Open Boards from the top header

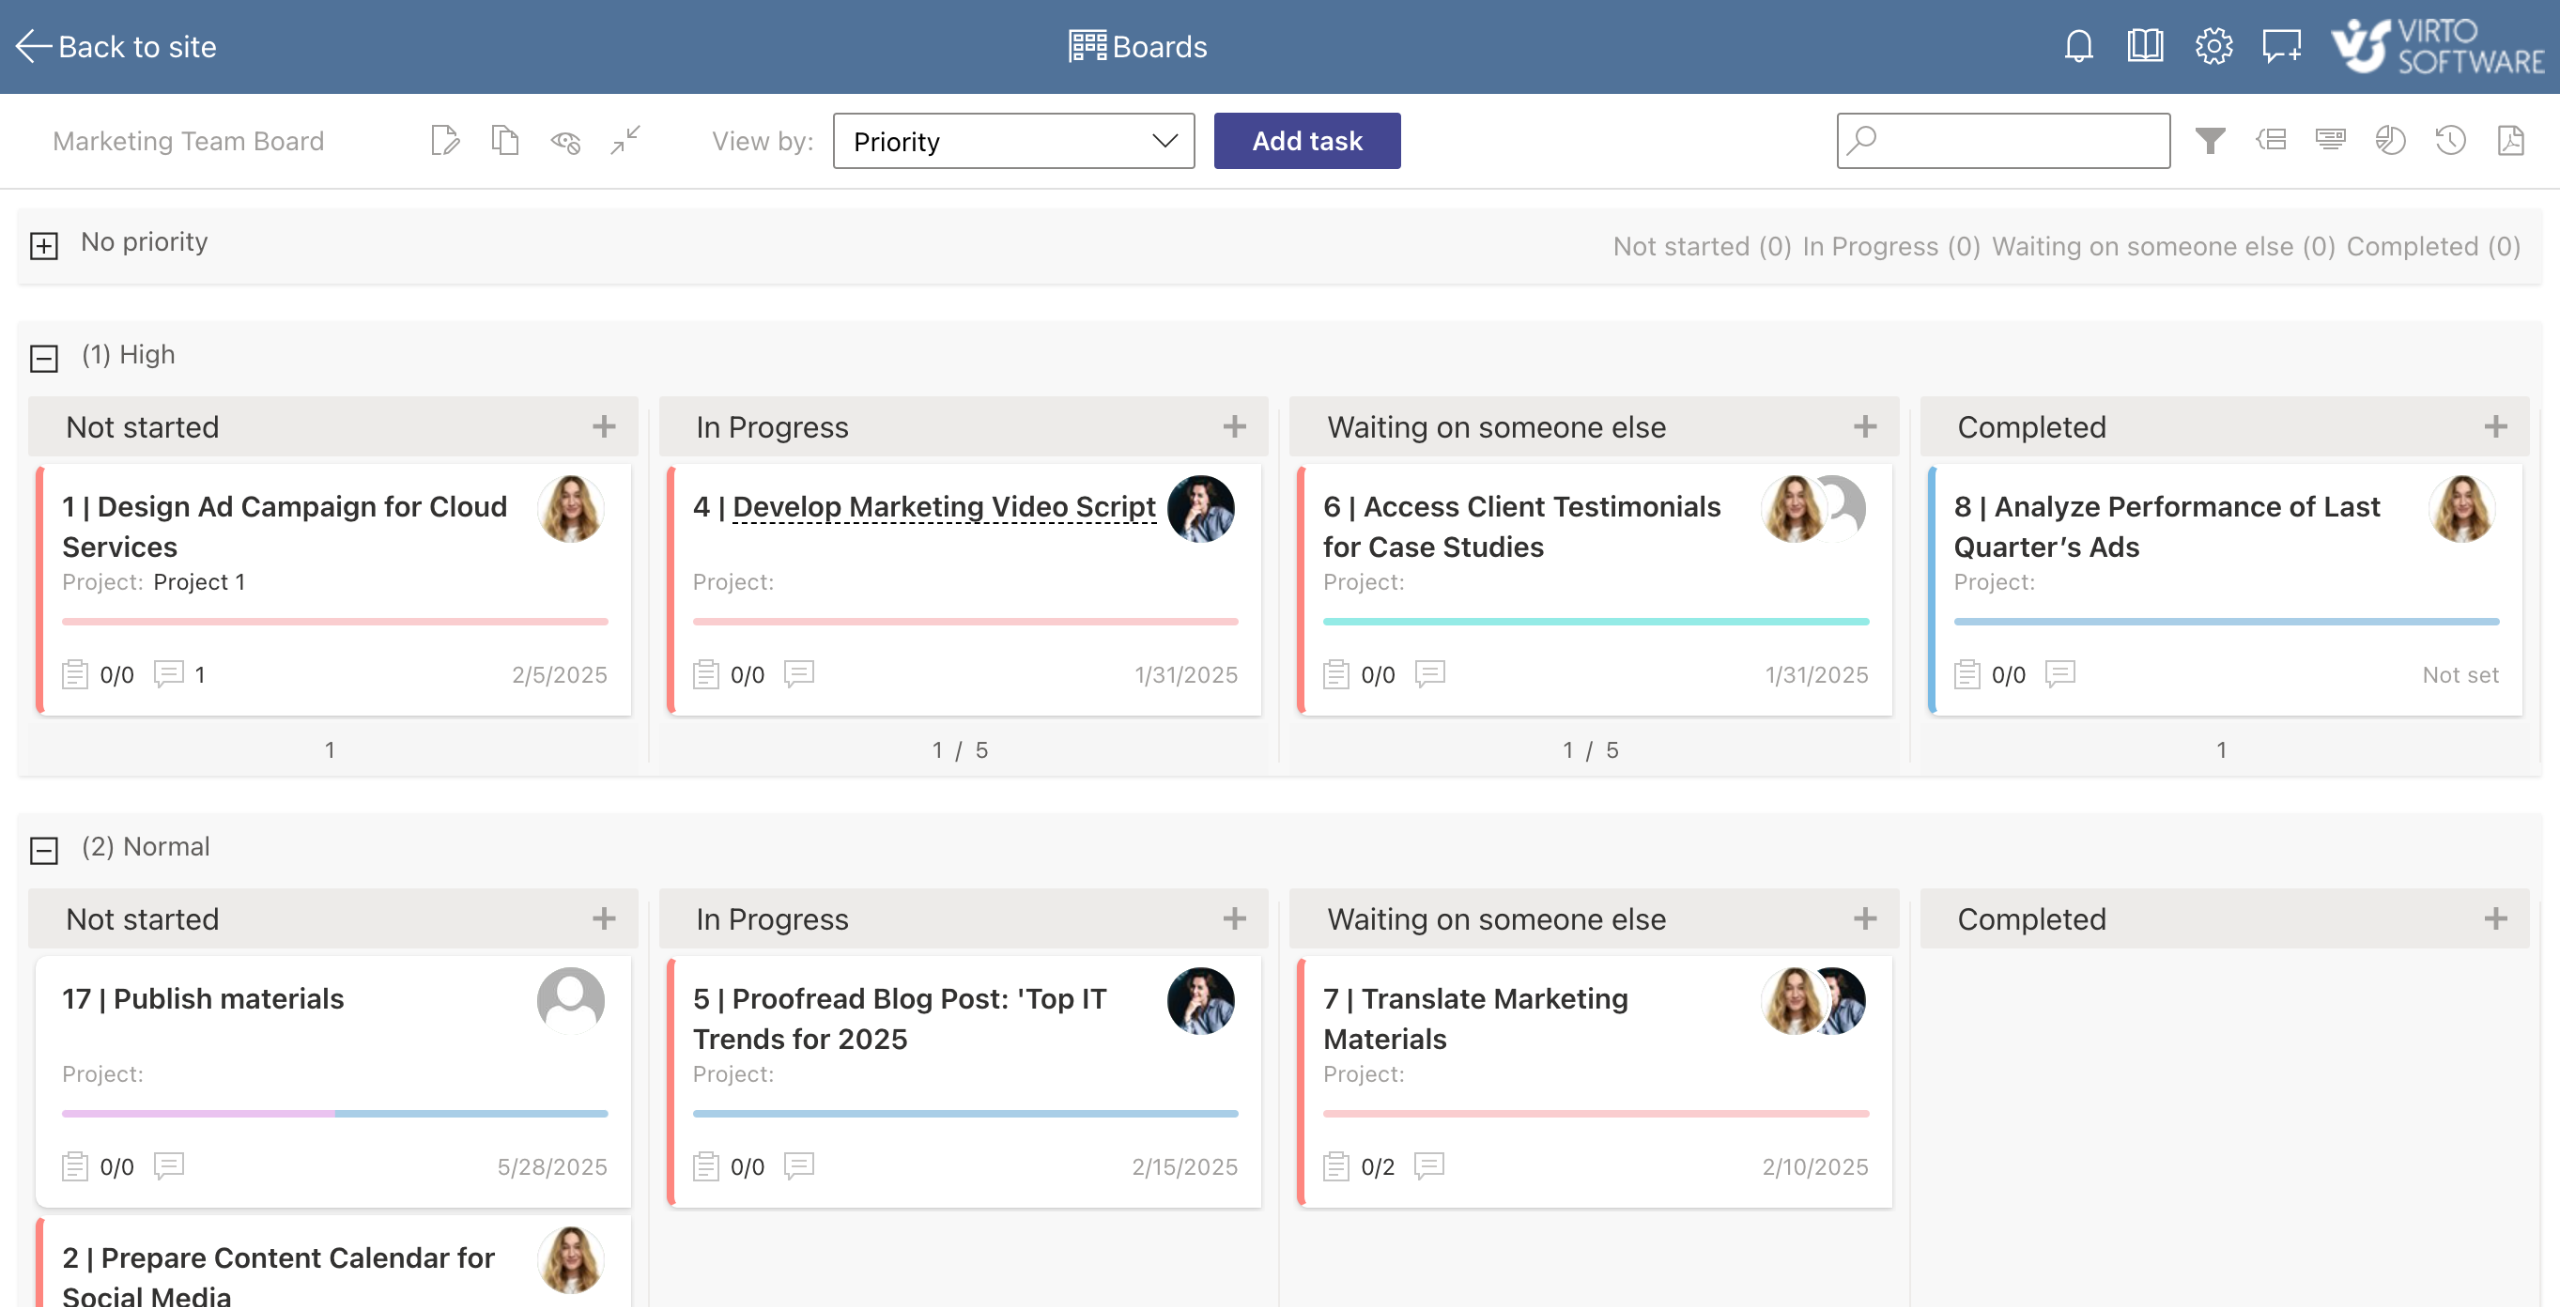1138,47
